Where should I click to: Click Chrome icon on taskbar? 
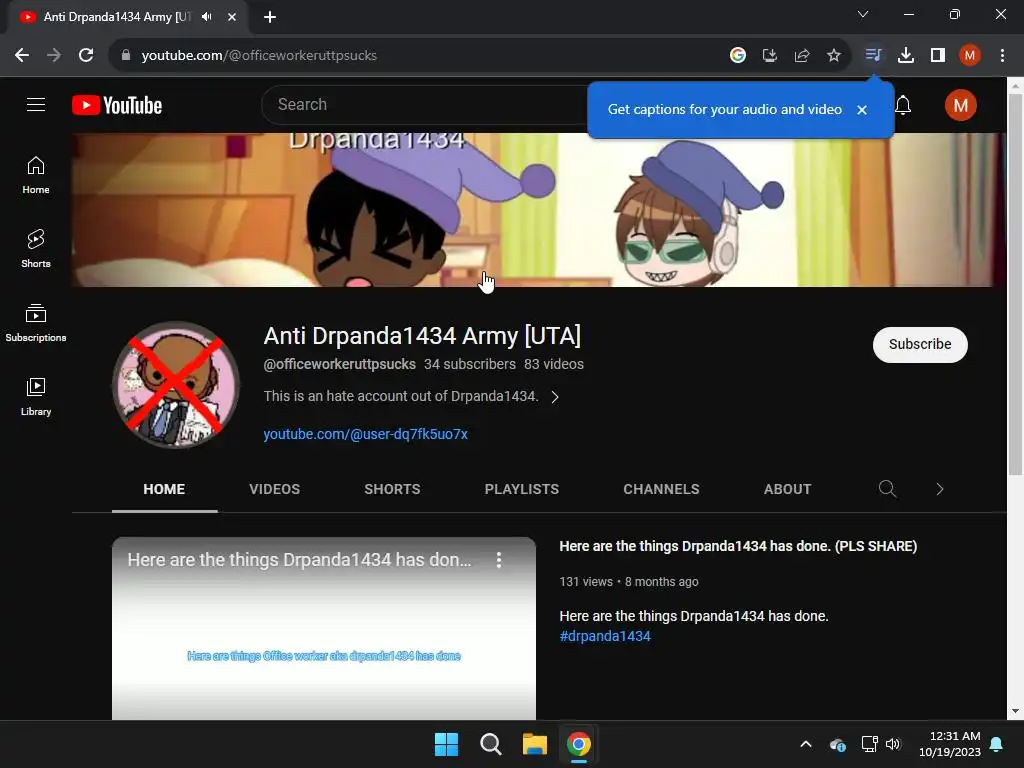coord(578,744)
